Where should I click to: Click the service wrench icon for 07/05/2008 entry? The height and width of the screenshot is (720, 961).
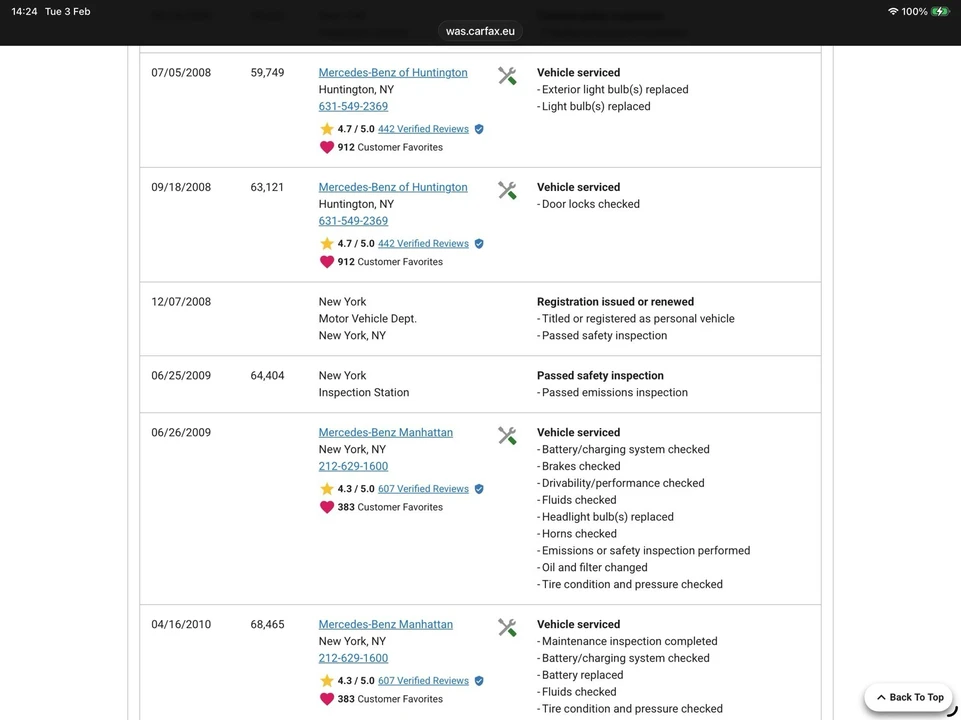[507, 75]
